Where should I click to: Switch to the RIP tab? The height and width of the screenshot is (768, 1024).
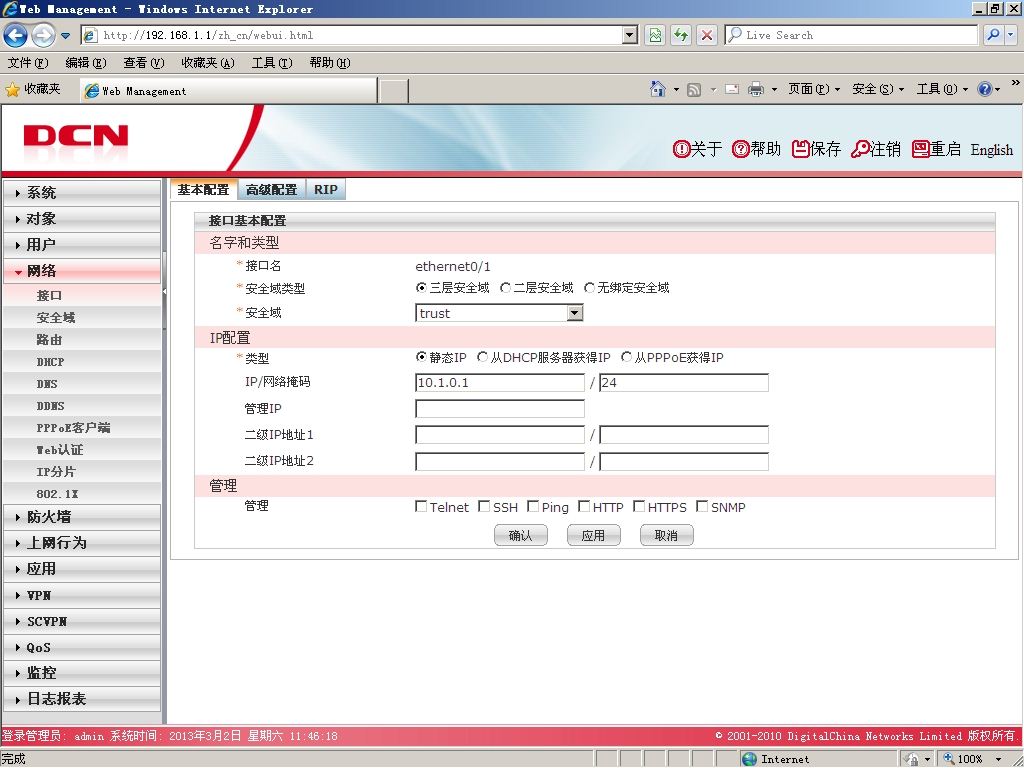325,190
